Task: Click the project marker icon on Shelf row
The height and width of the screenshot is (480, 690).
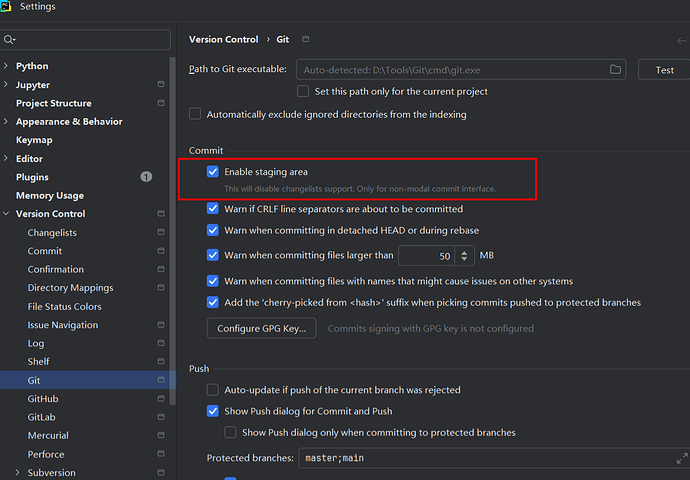Action: 161,361
